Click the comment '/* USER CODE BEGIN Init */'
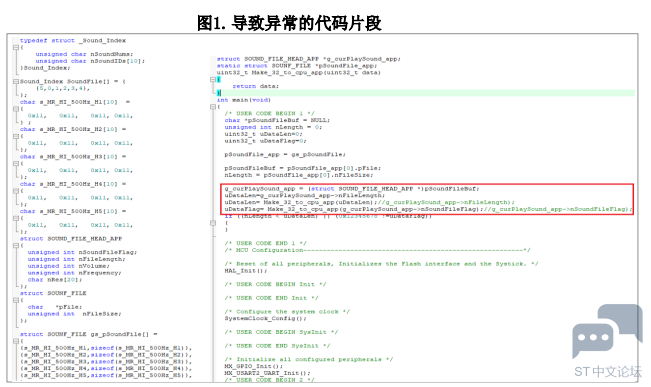This screenshot has width=651, height=387. [x=276, y=284]
